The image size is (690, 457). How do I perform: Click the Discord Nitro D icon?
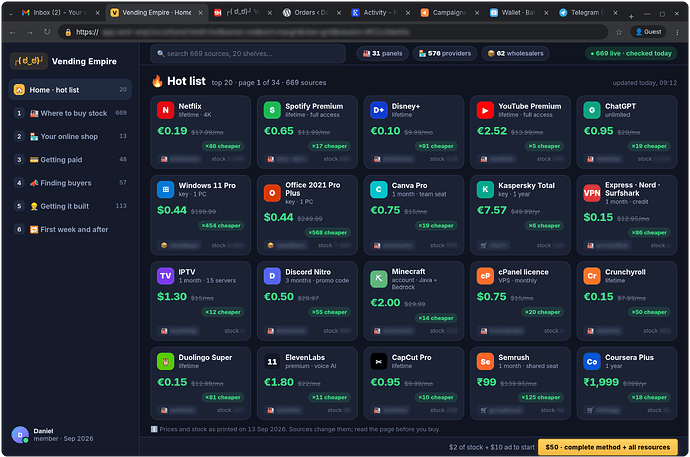pos(272,276)
